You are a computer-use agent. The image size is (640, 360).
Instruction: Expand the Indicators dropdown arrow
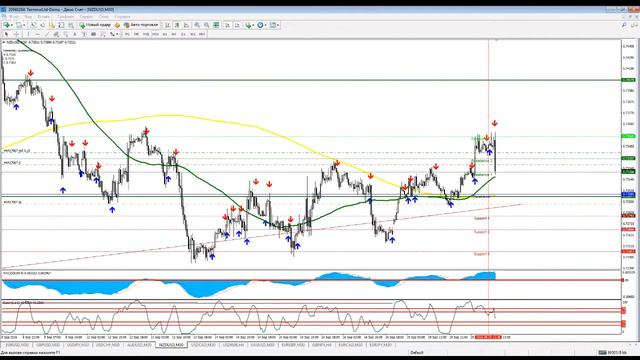pos(253,25)
